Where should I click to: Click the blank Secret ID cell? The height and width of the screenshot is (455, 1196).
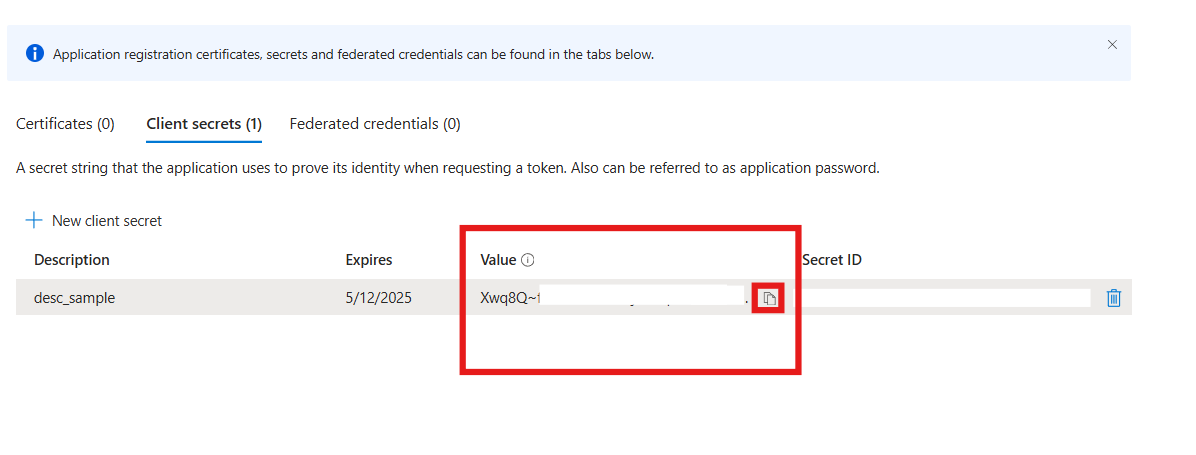(x=945, y=298)
